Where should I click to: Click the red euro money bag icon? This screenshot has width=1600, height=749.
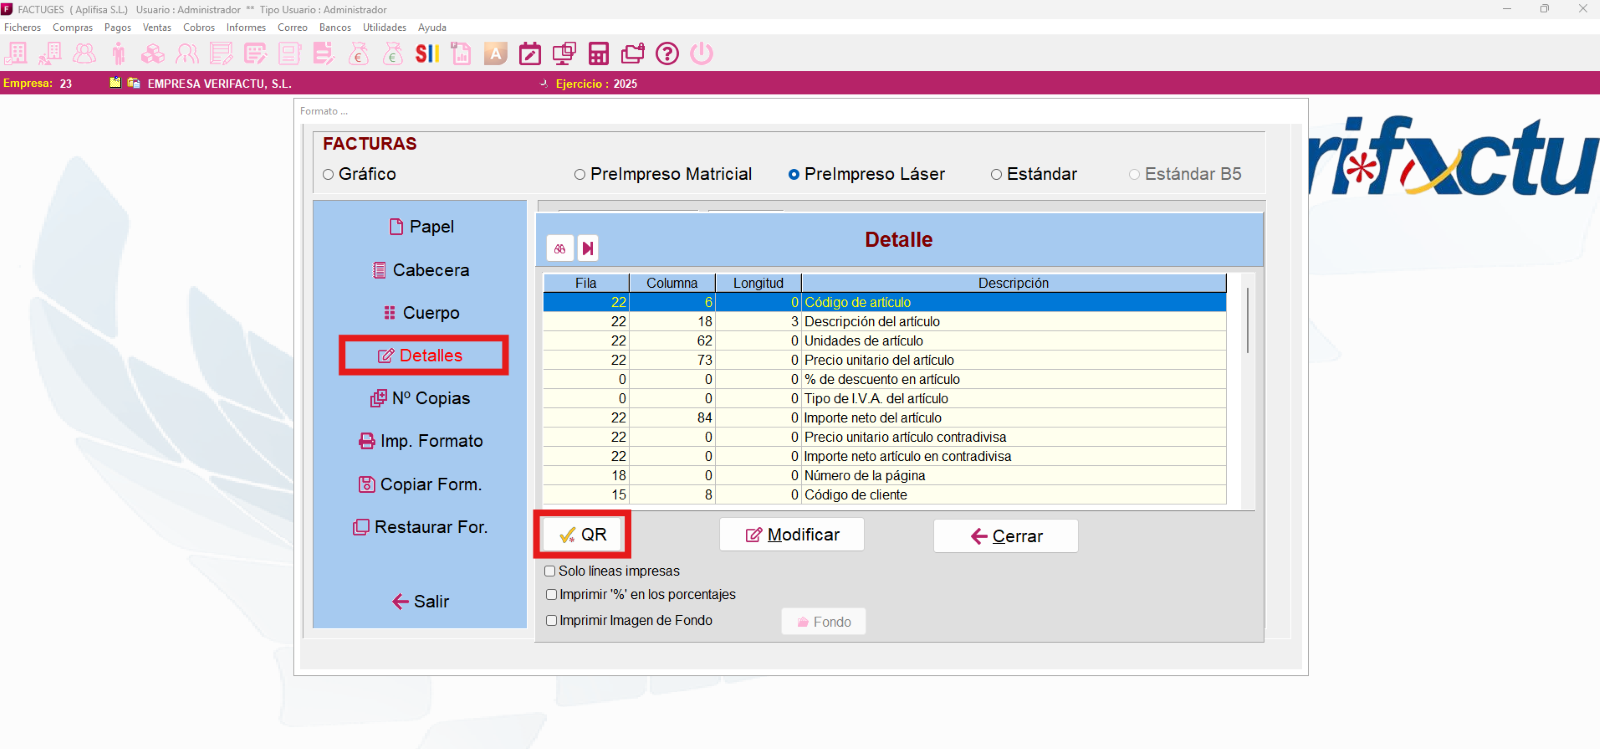coord(359,53)
